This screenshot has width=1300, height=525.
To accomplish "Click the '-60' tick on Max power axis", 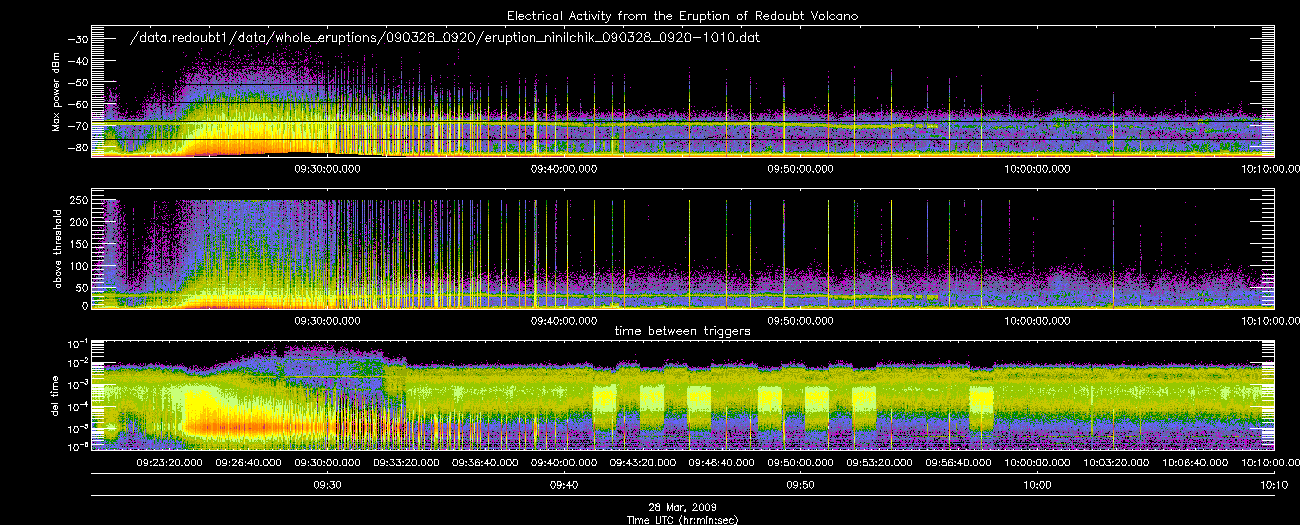I will 77,104.
